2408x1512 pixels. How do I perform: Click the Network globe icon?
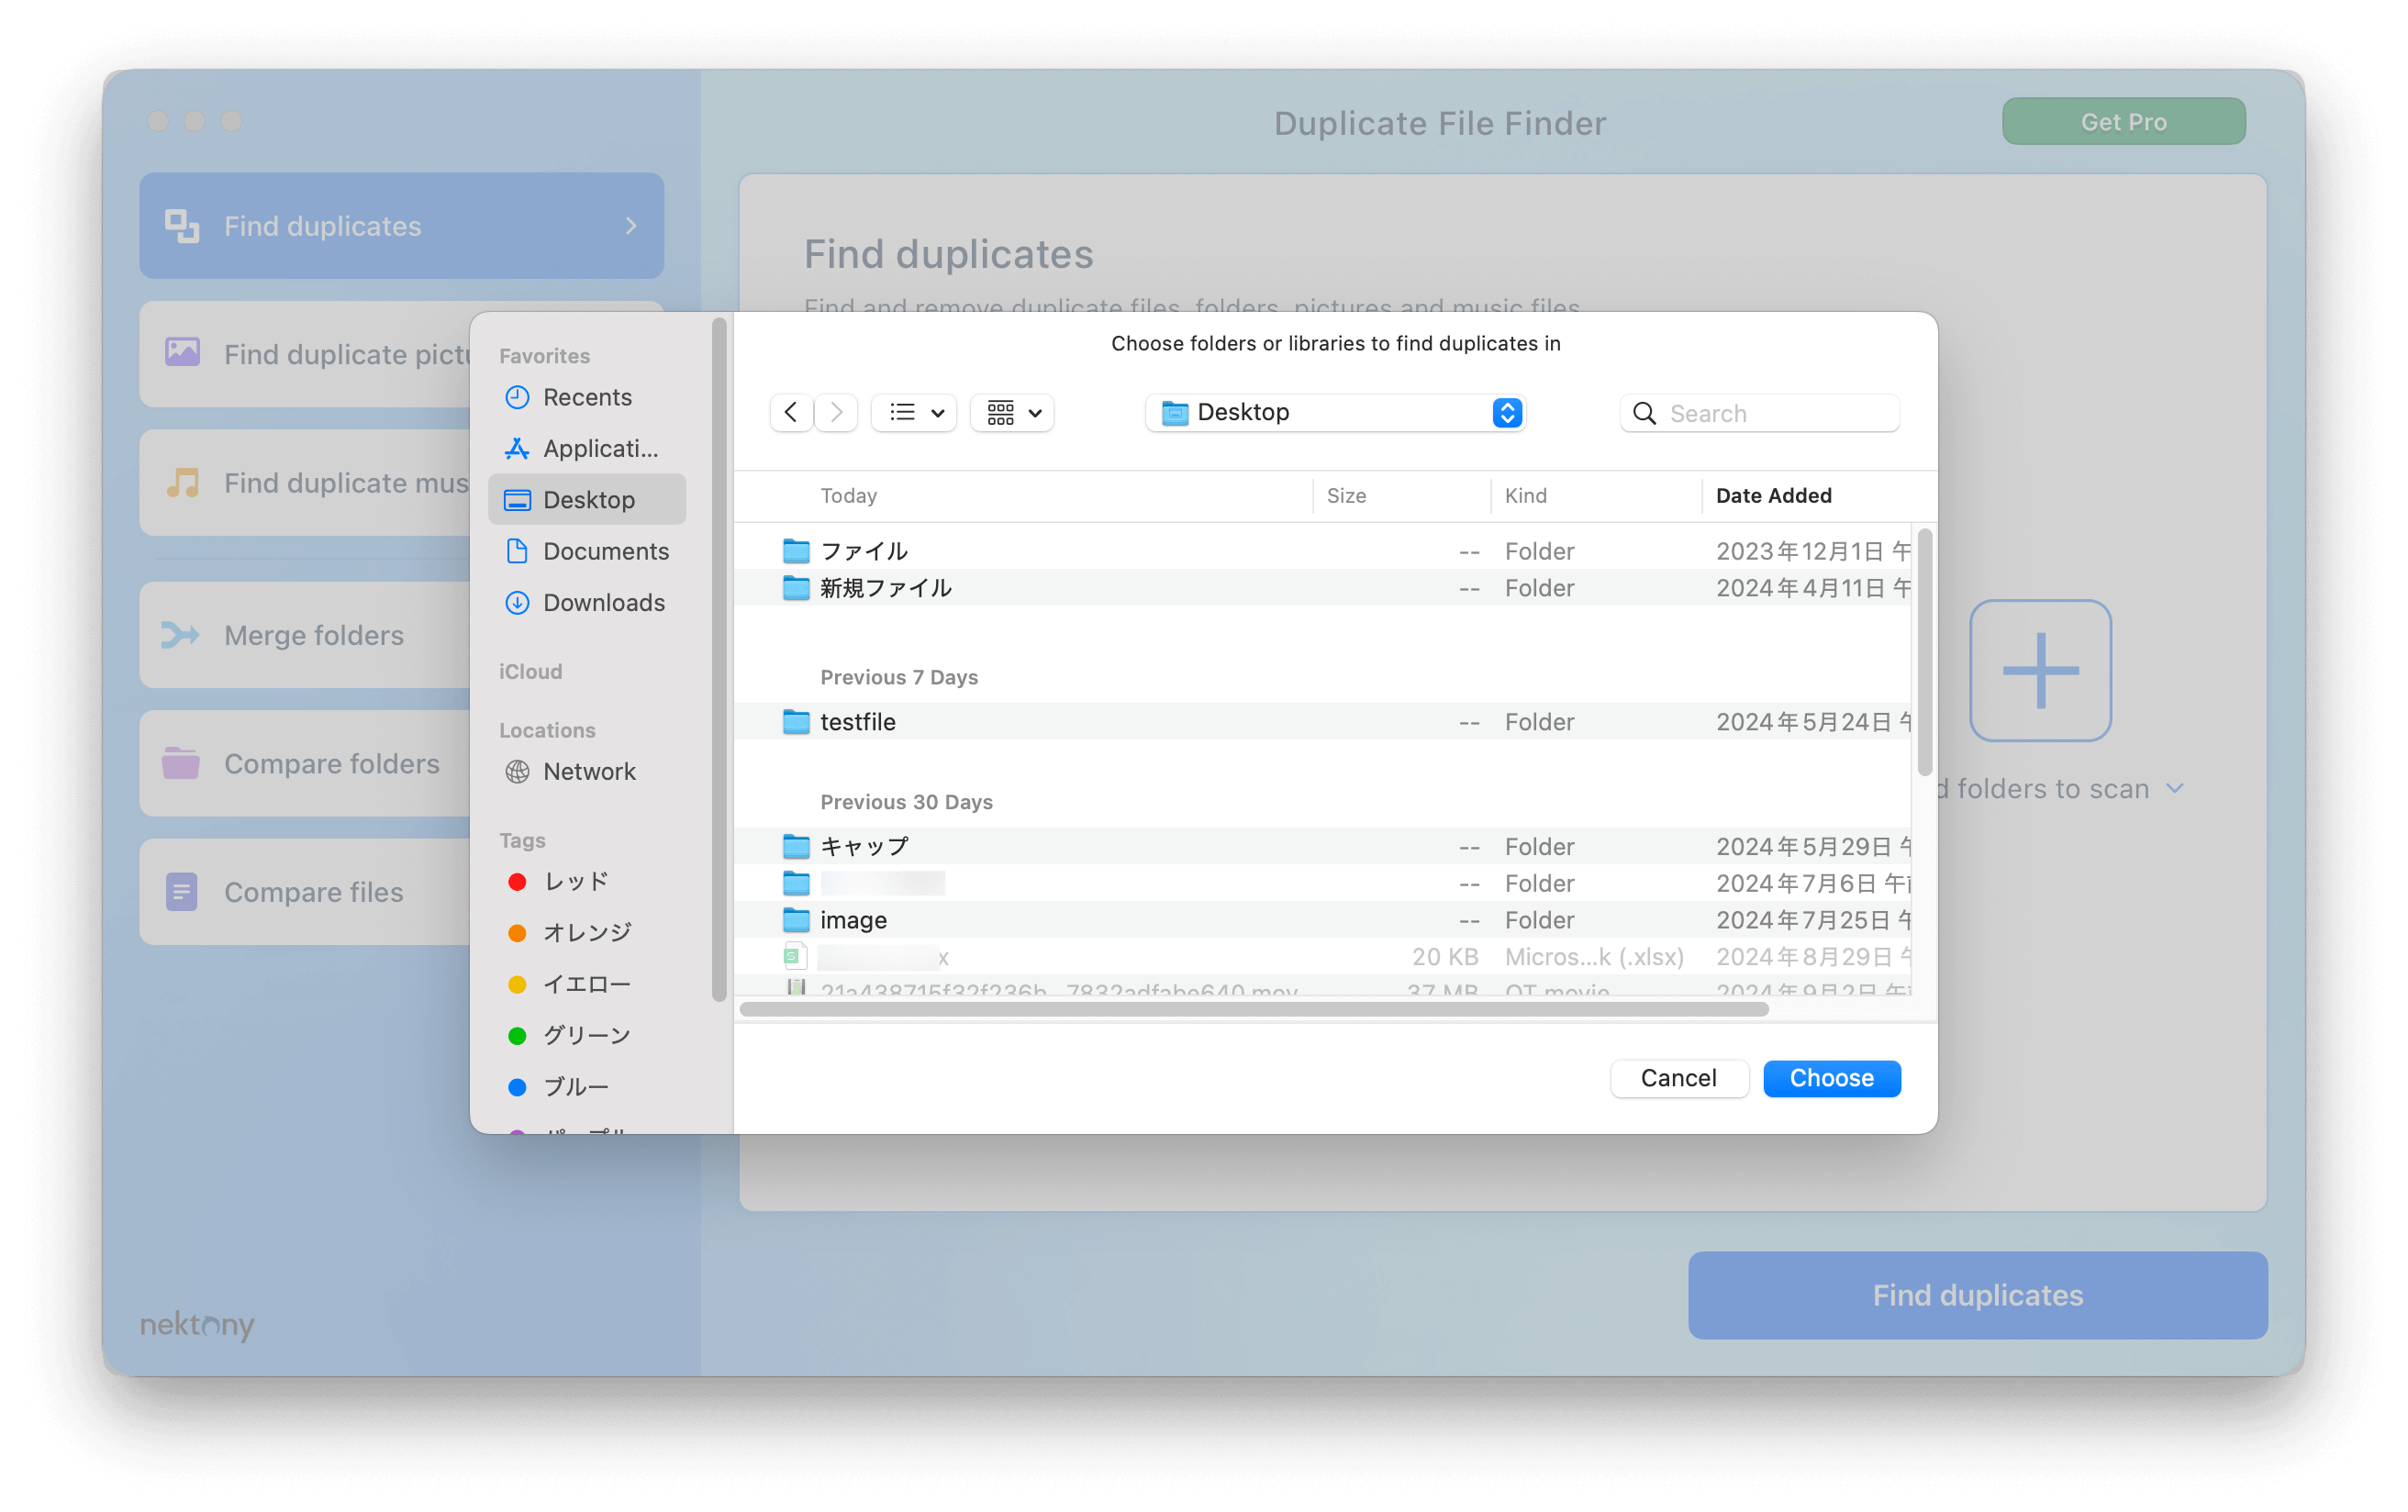pyautogui.click(x=517, y=771)
